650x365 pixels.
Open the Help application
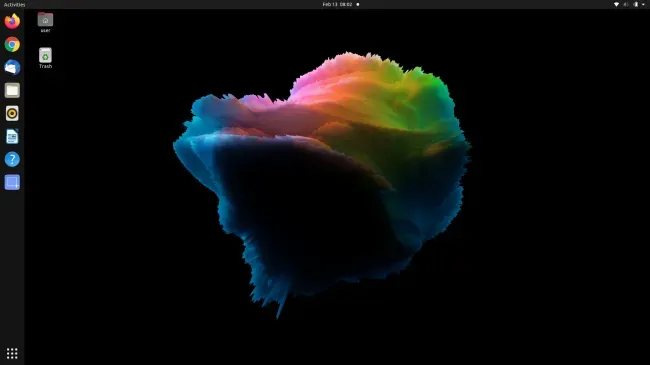[12, 159]
